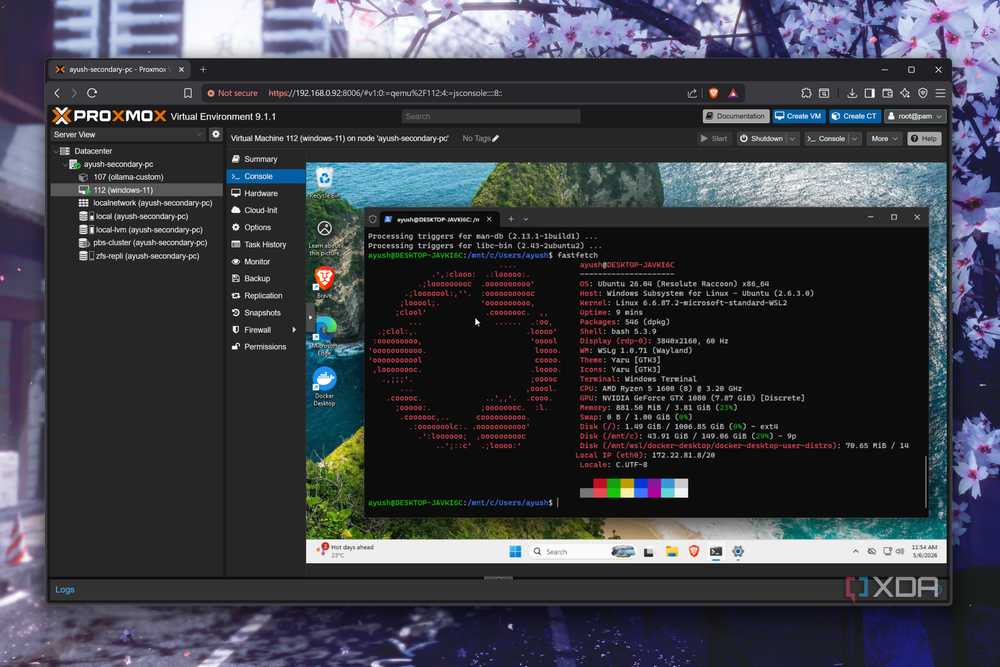Screen dimensions: 1000x667
Task: Open Brave Wallet icon
Action: [887, 93]
